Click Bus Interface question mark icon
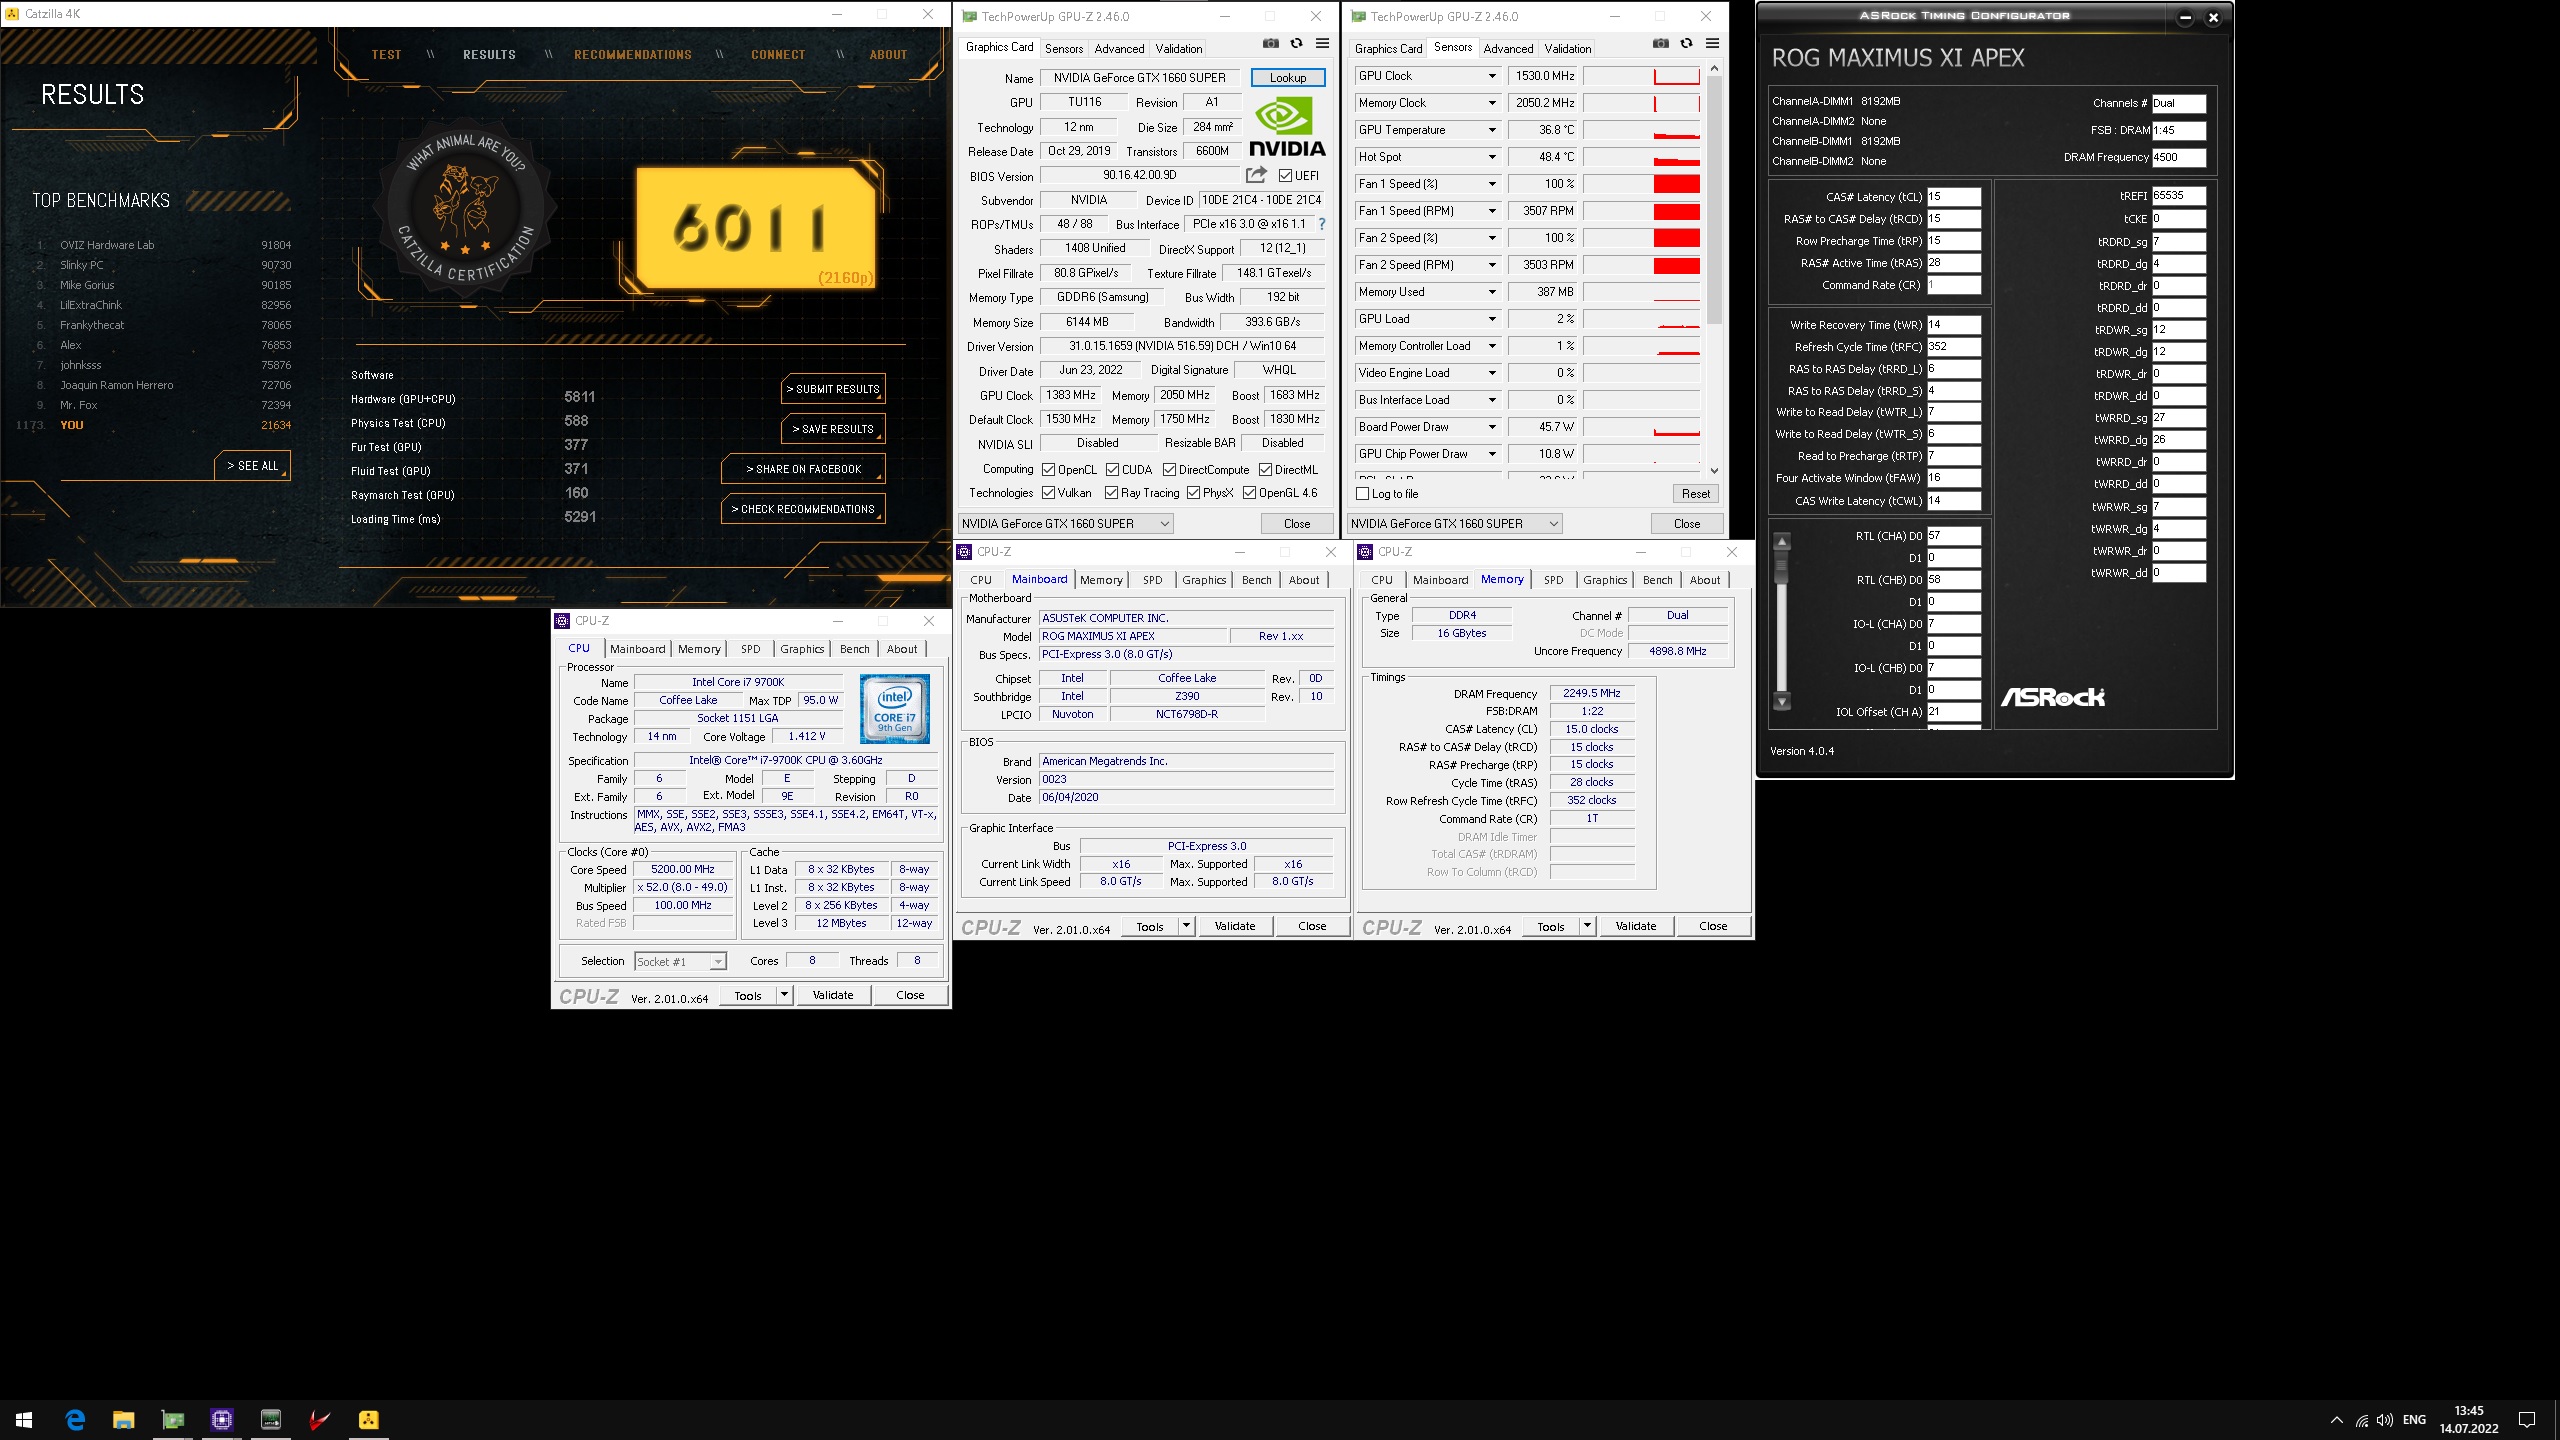The height and width of the screenshot is (1440, 2560). pyautogui.click(x=1322, y=224)
